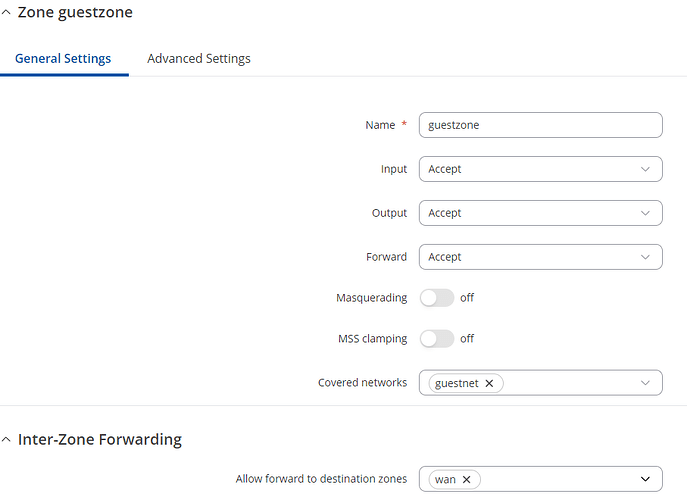Open the Input policy dropdown
687x500 pixels.
click(x=541, y=169)
